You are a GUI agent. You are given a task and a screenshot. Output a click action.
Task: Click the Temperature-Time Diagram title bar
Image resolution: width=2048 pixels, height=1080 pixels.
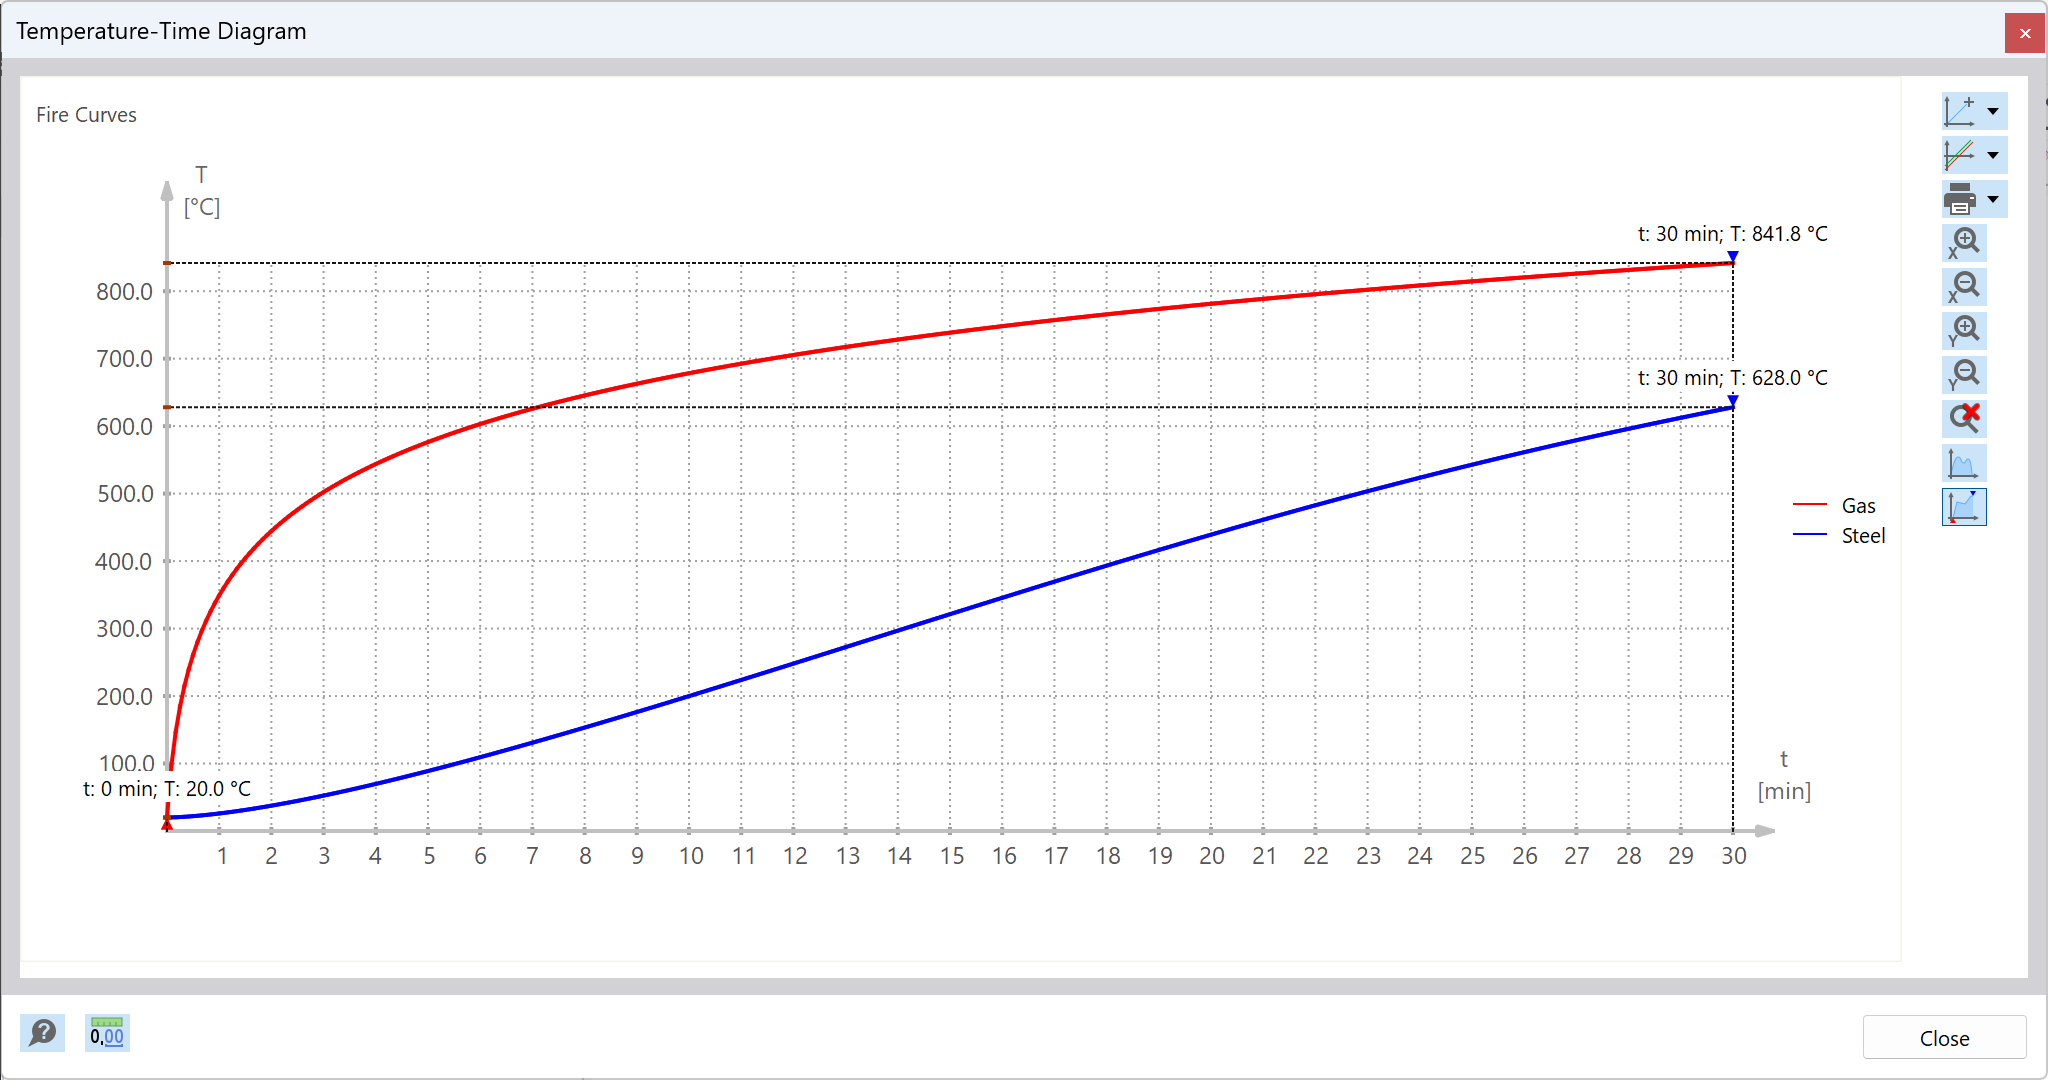tap(161, 31)
